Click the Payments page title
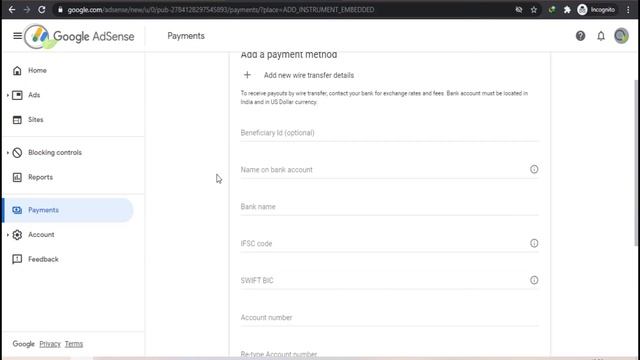 pyautogui.click(x=186, y=36)
